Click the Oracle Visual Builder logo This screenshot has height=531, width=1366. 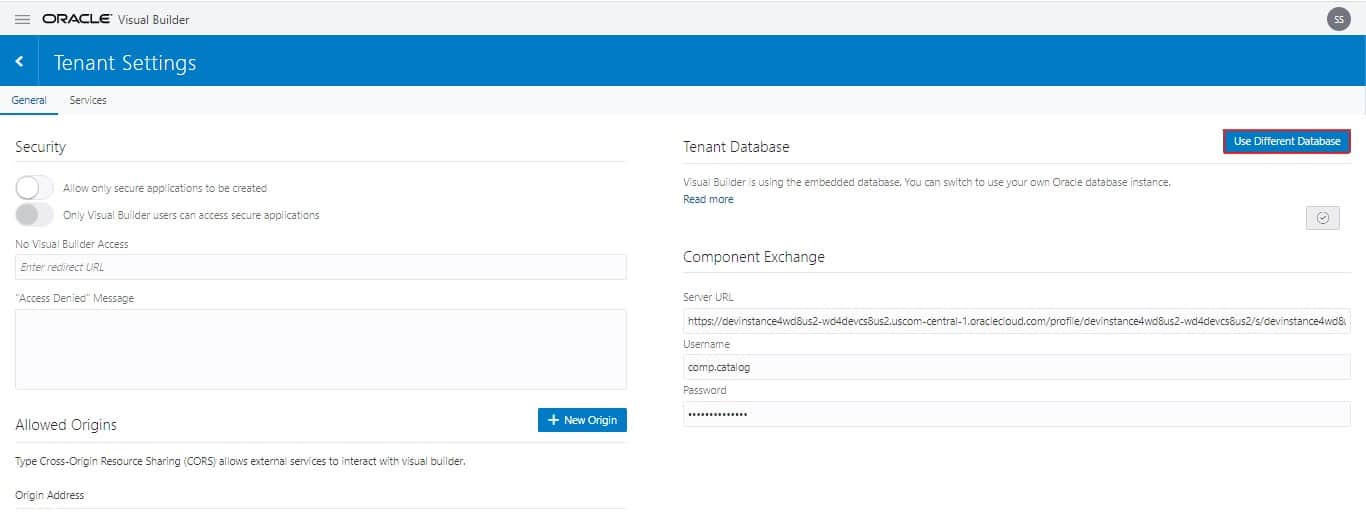pyautogui.click(x=116, y=19)
